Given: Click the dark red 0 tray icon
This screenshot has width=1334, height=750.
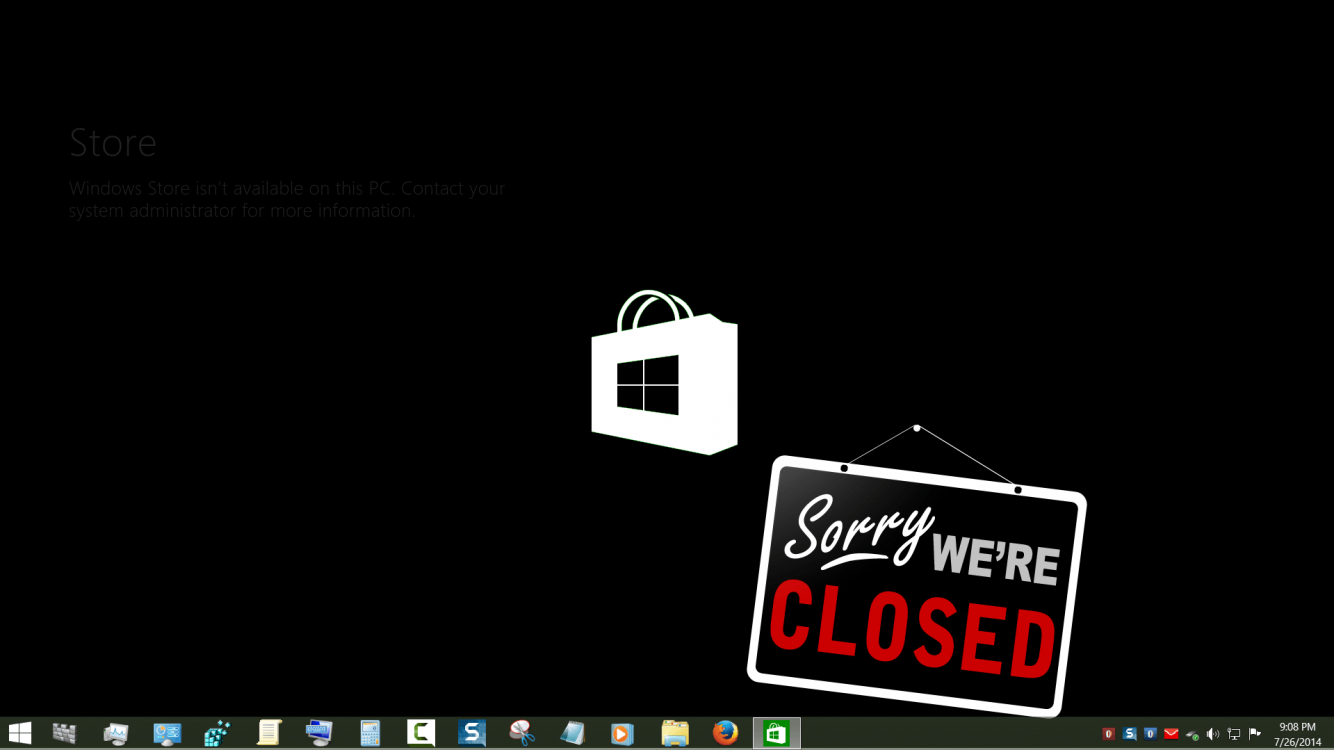Looking at the screenshot, I should tap(1108, 734).
